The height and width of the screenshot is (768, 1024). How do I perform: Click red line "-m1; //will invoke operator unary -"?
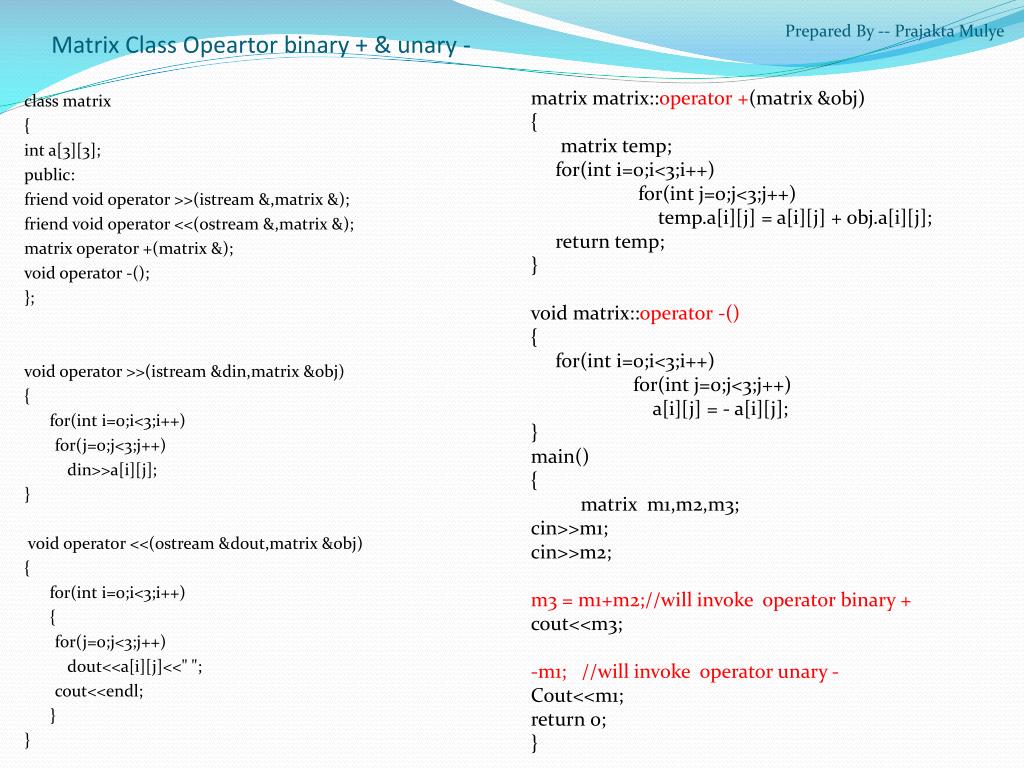pos(684,673)
